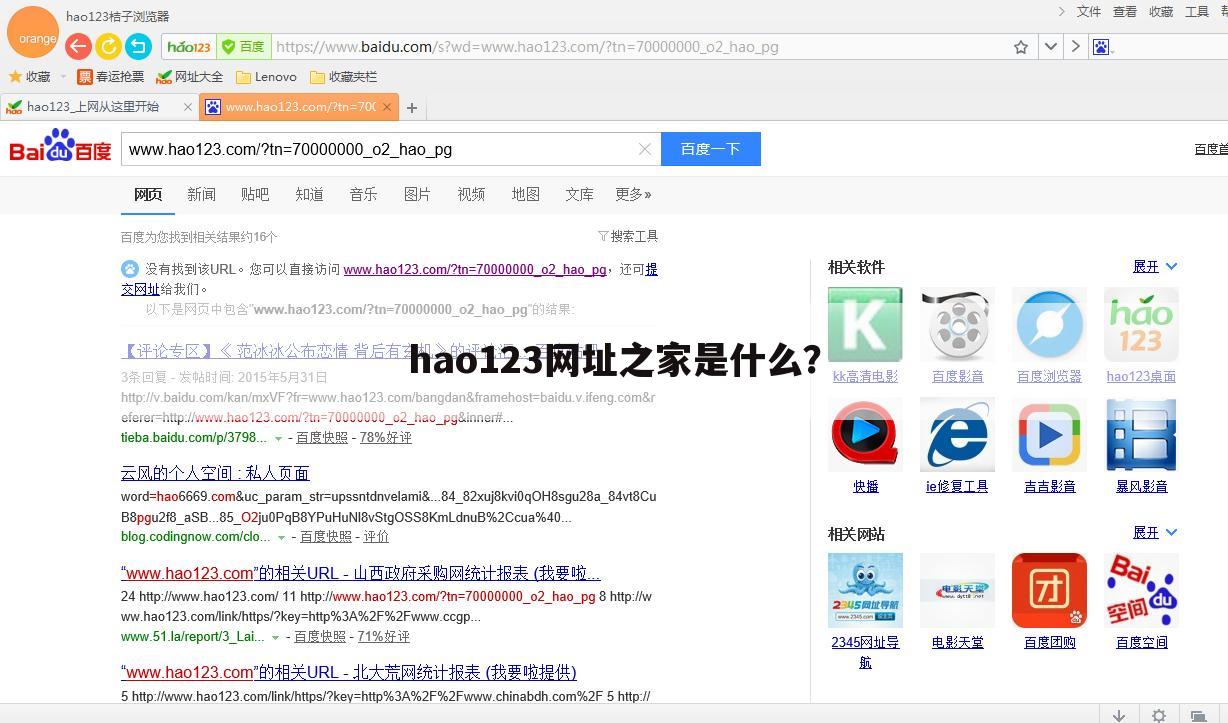Expand dropdown arrow next to blog.codingnow.com
This screenshot has width=1228, height=723.
pyautogui.click(x=281, y=537)
